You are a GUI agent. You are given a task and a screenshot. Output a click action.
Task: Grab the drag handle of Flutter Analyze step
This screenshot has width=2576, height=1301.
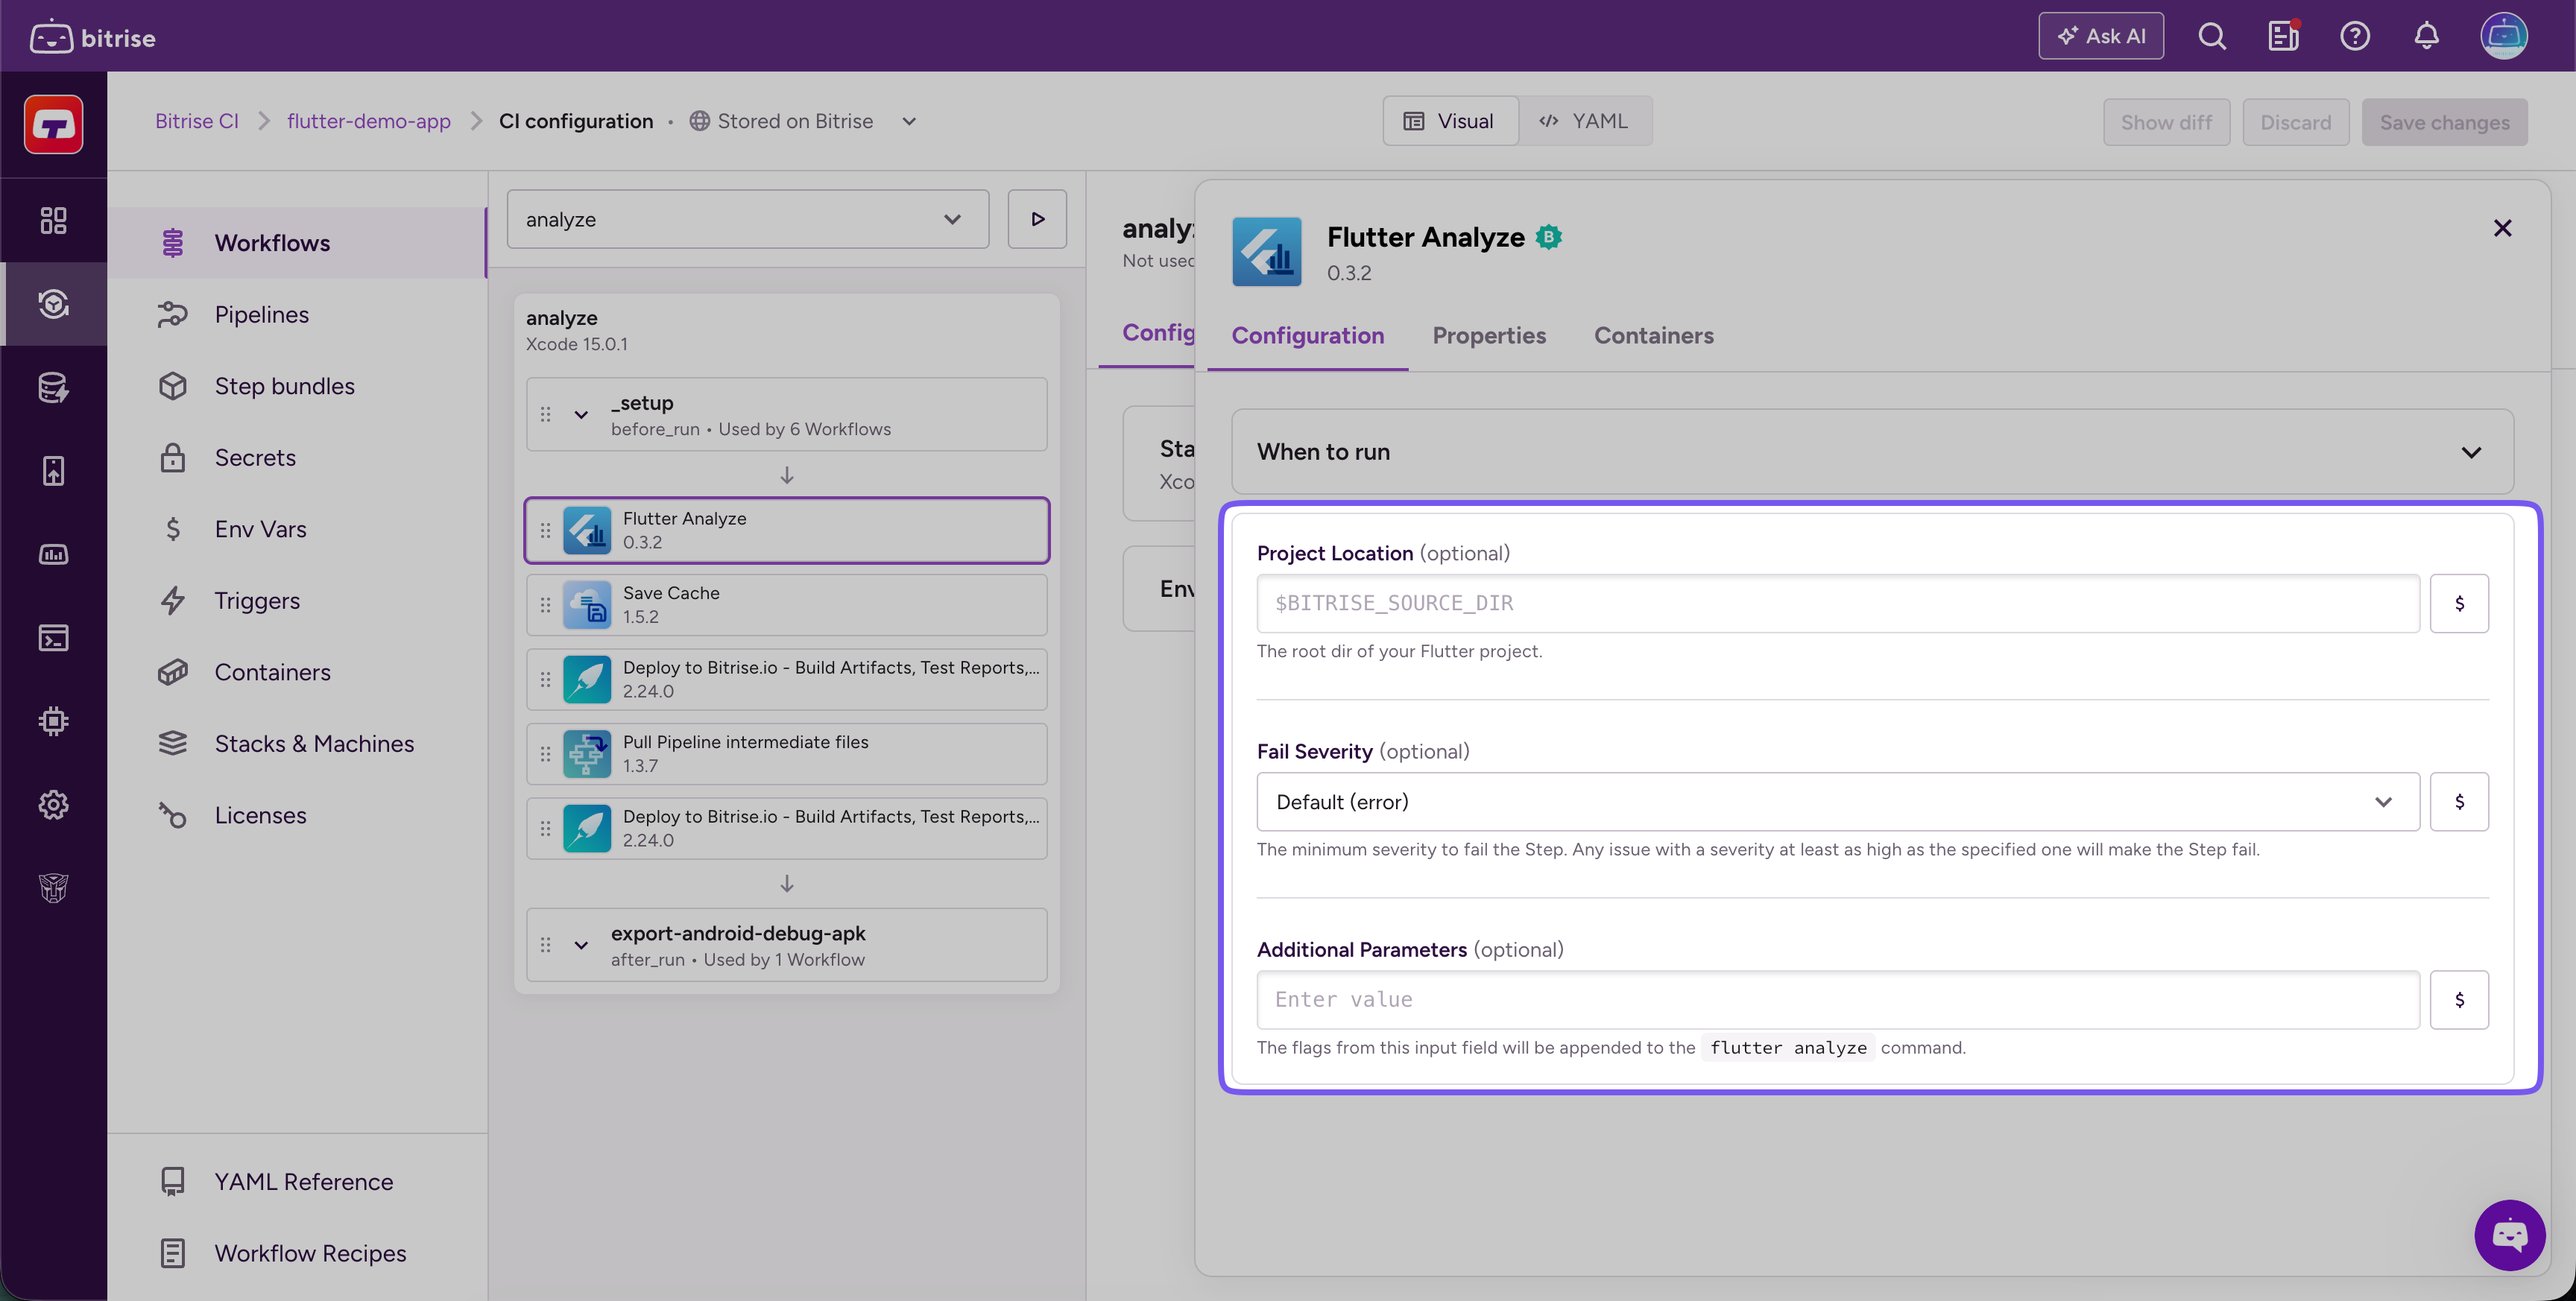click(545, 530)
